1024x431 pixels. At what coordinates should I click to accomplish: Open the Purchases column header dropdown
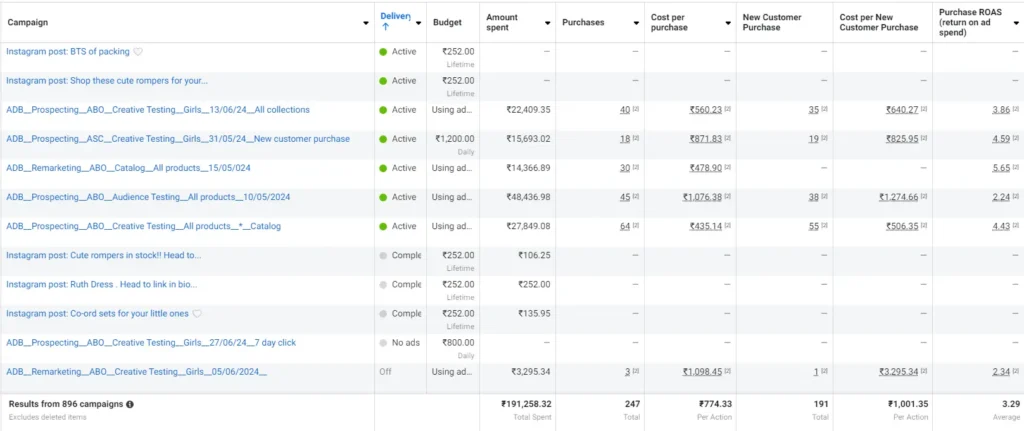pos(636,22)
